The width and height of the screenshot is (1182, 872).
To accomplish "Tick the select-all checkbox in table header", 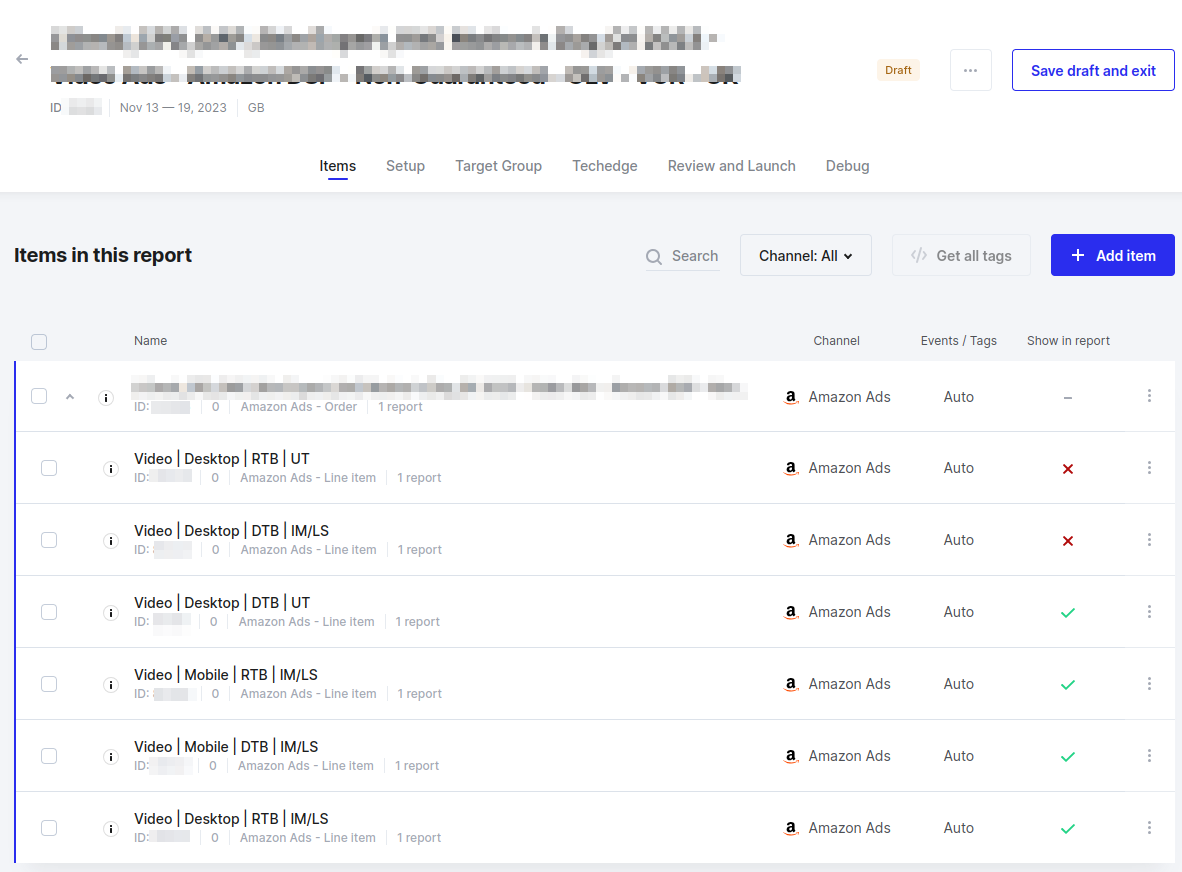I will pos(39,342).
